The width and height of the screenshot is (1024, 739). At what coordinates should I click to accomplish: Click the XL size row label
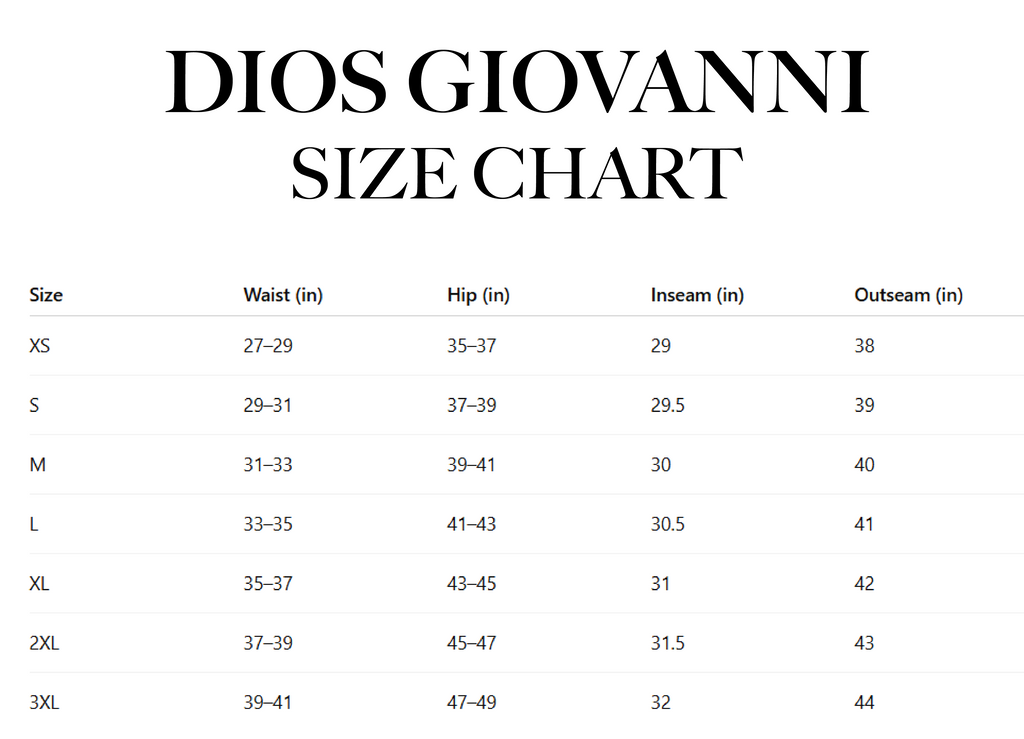39,584
